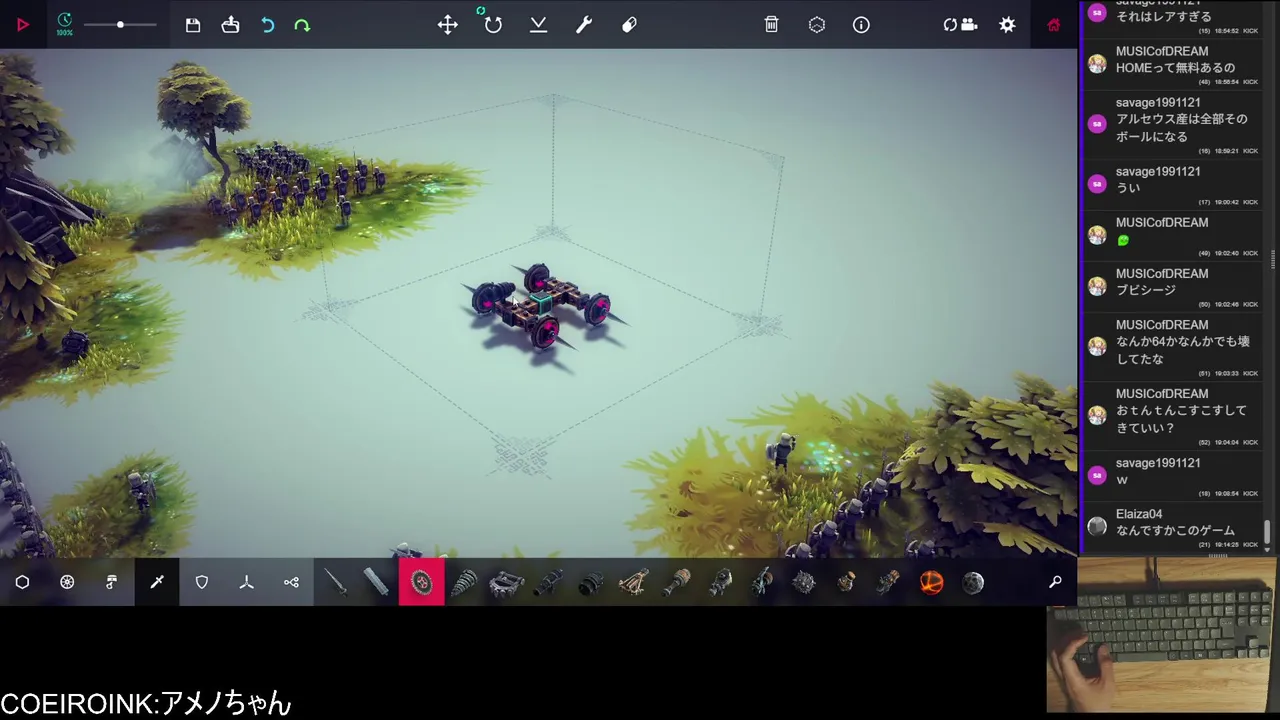Save the machine with the floppy icon
The height and width of the screenshot is (720, 1280).
(193, 25)
